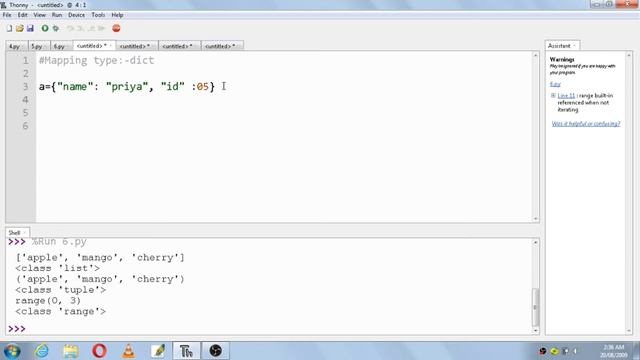This screenshot has height=360, width=640.
Task: Click the Shell scrollbar up arrow
Action: 536,242
